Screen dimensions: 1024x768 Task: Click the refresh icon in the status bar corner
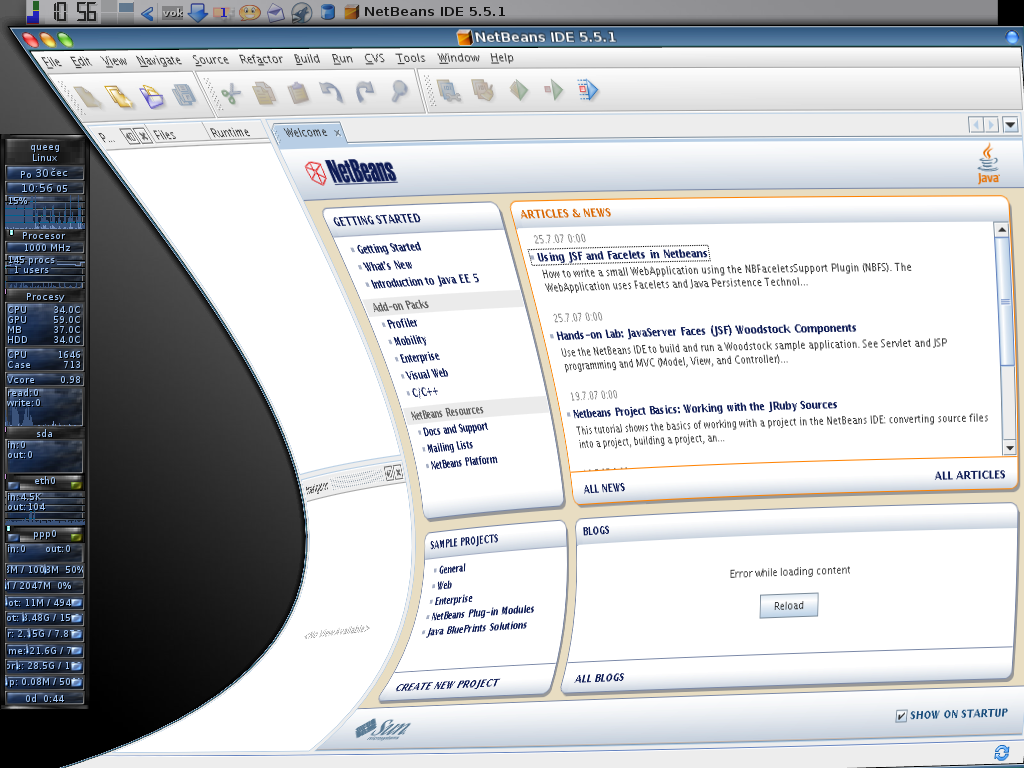coord(1001,752)
